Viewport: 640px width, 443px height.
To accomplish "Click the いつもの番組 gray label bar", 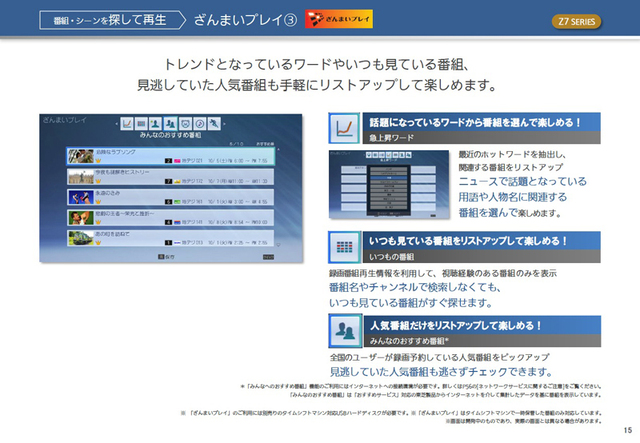I will (482, 256).
